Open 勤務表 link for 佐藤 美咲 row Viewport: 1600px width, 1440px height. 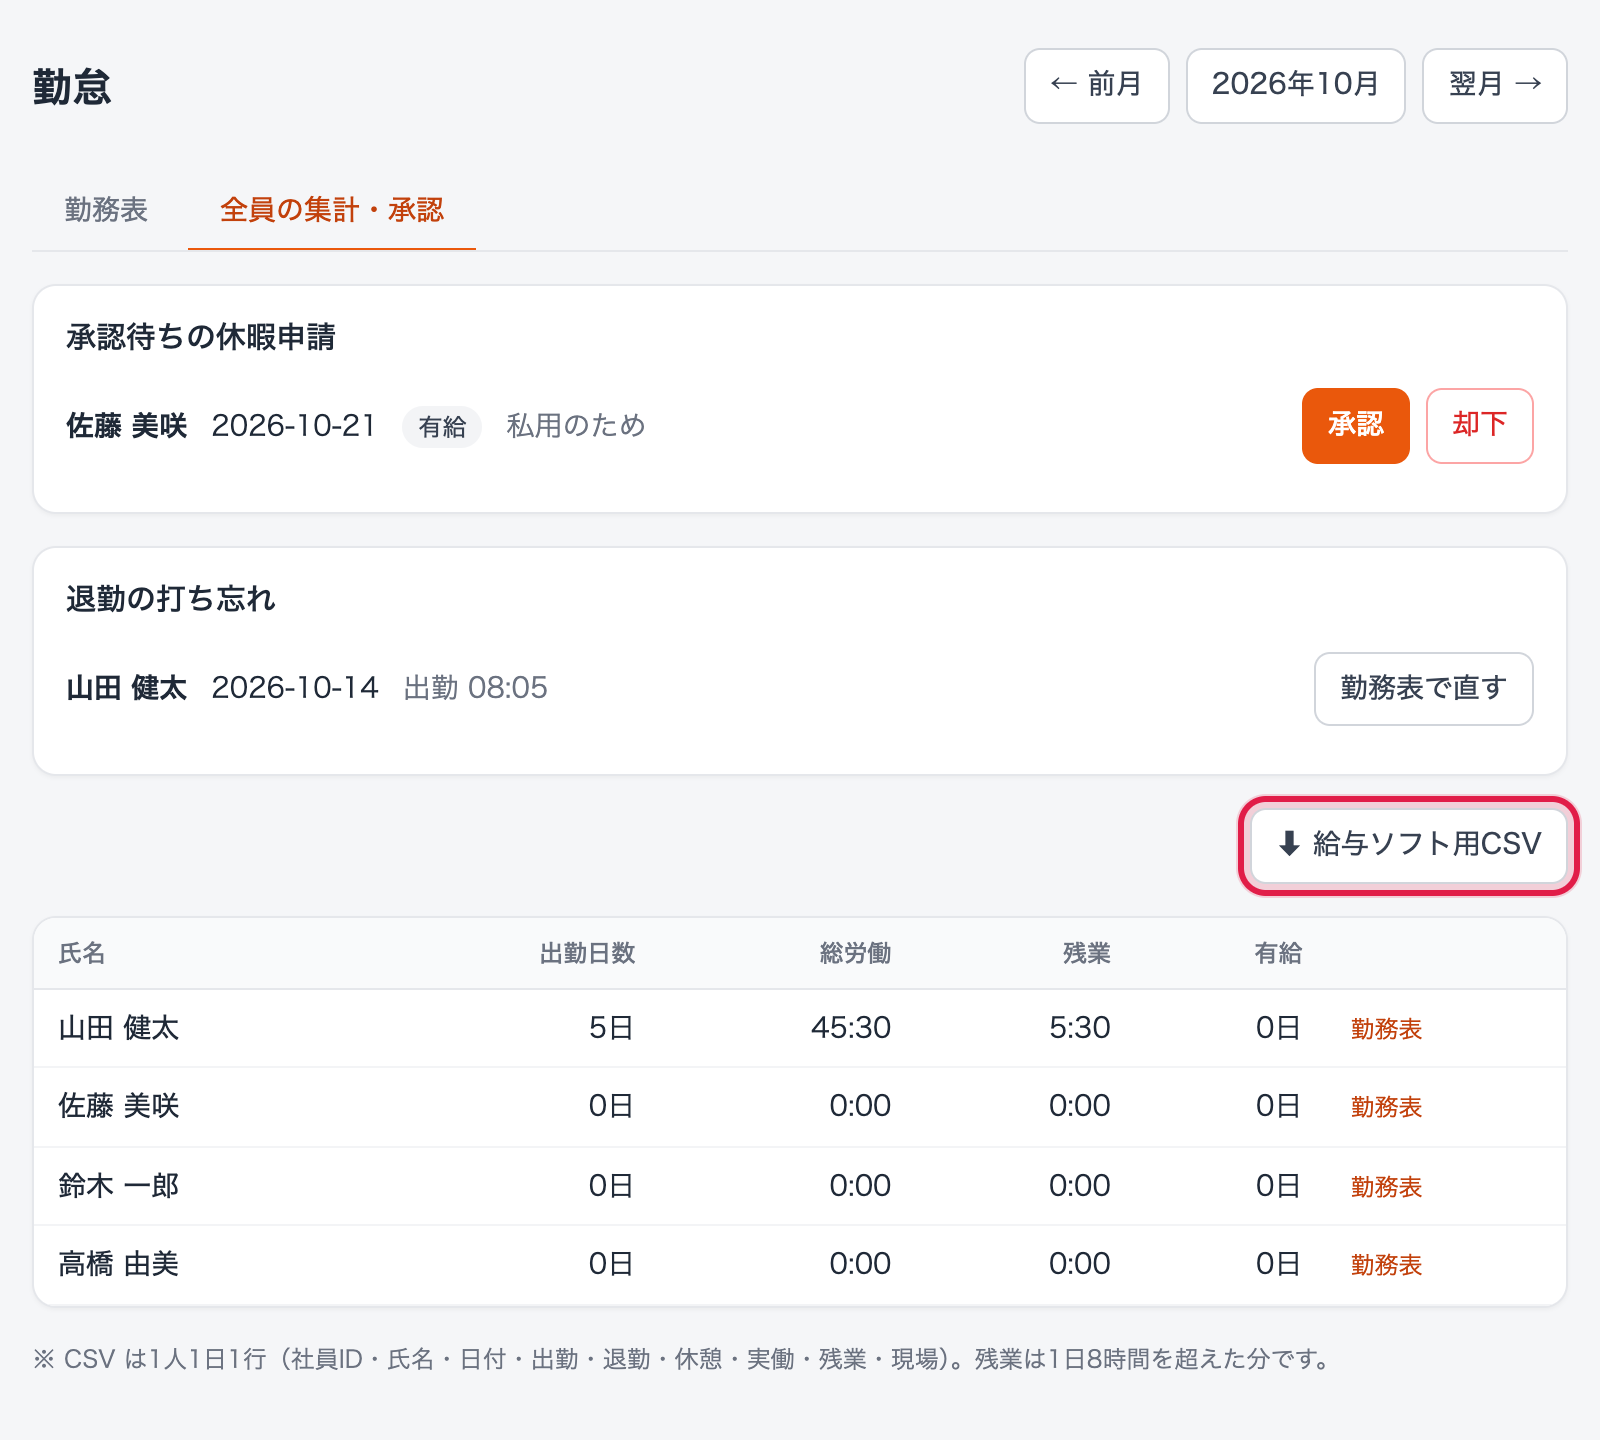point(1387,1107)
